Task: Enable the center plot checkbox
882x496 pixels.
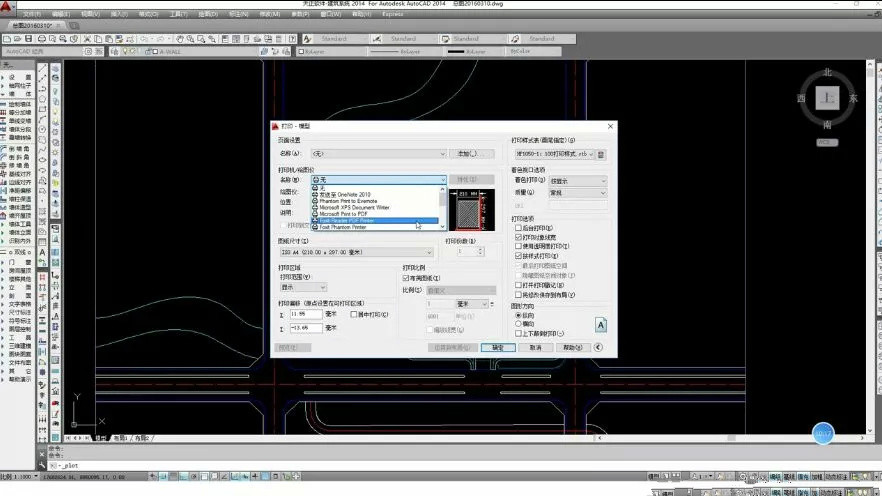Action: [353, 314]
